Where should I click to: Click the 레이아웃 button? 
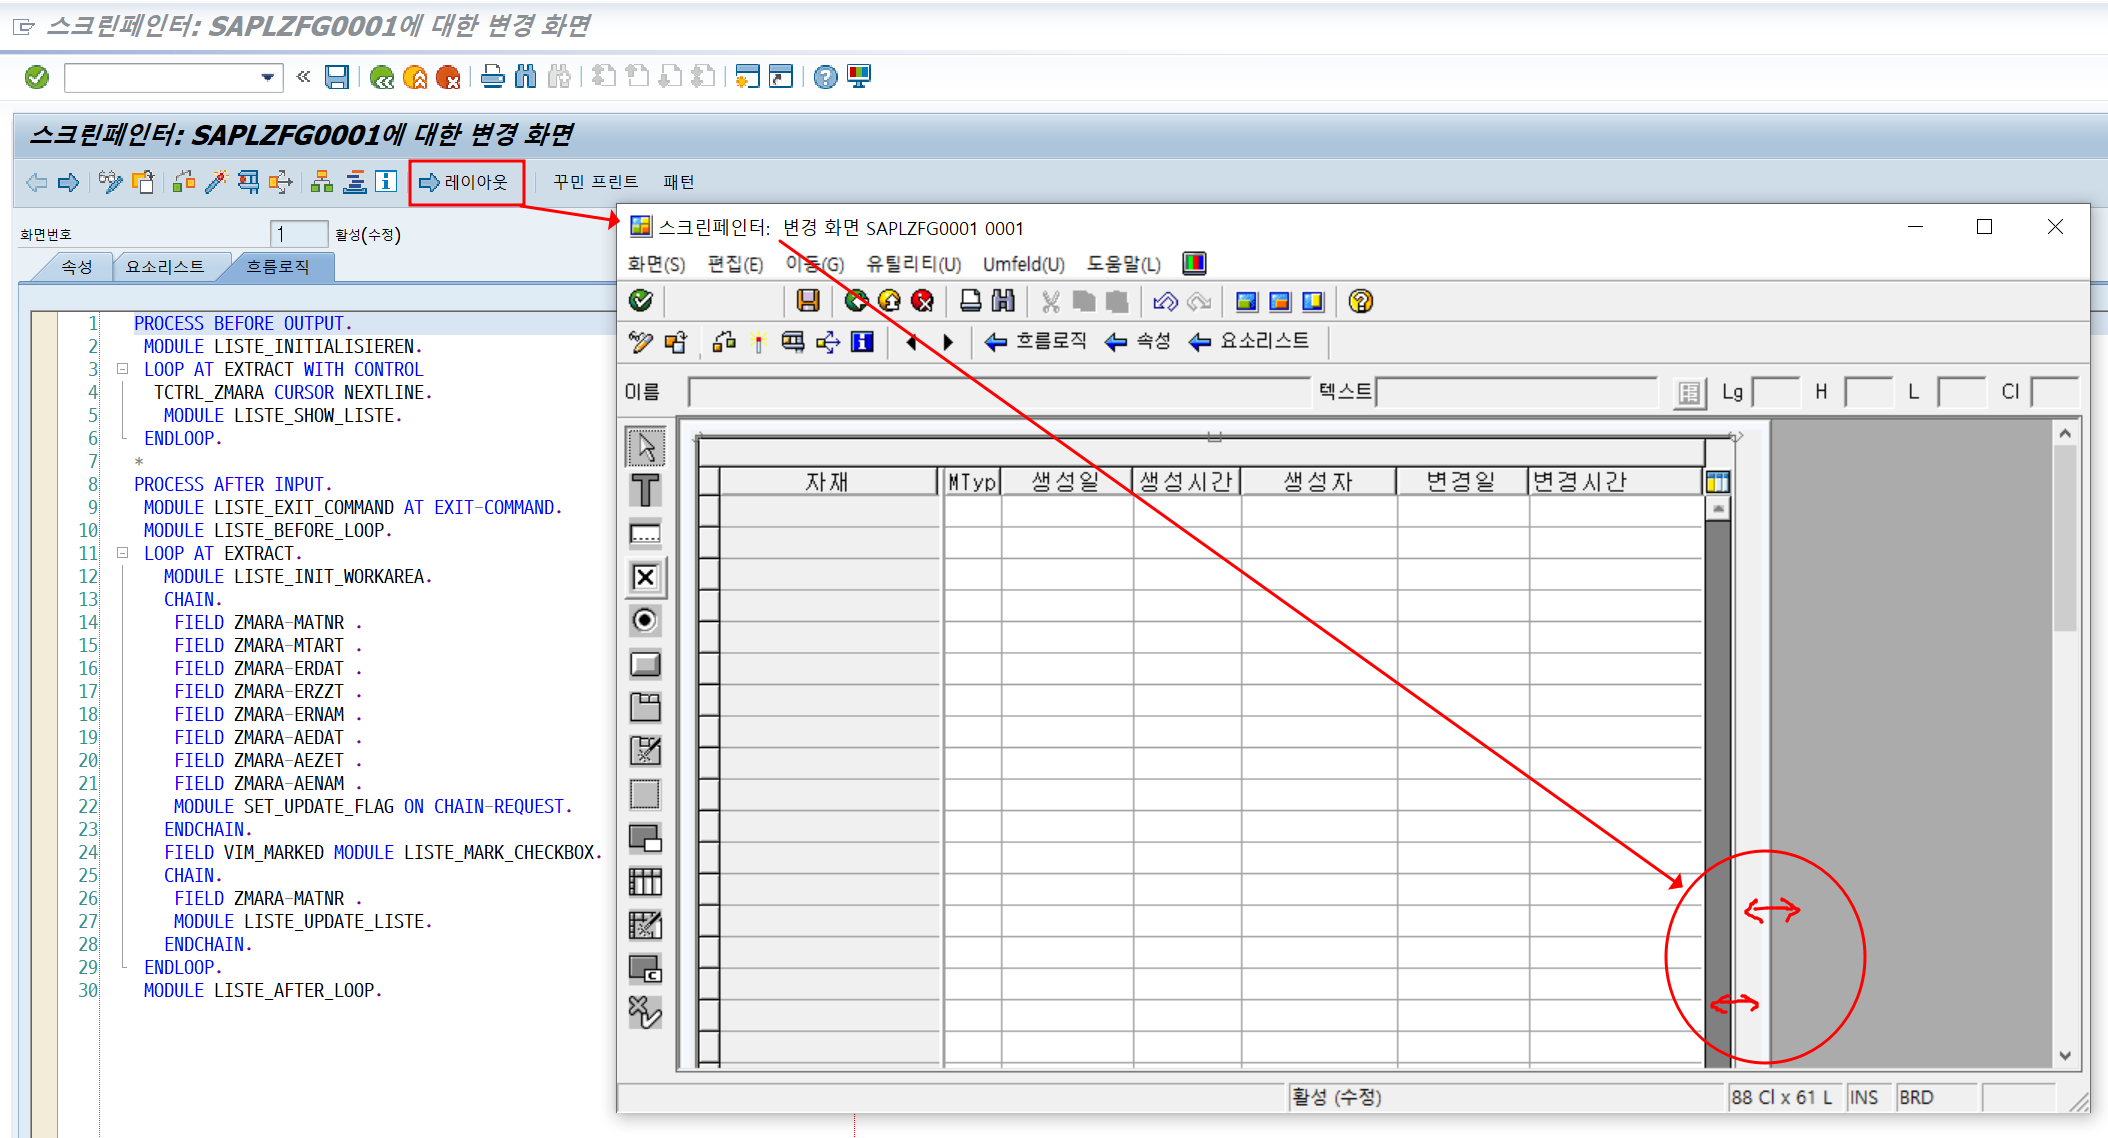[x=466, y=182]
